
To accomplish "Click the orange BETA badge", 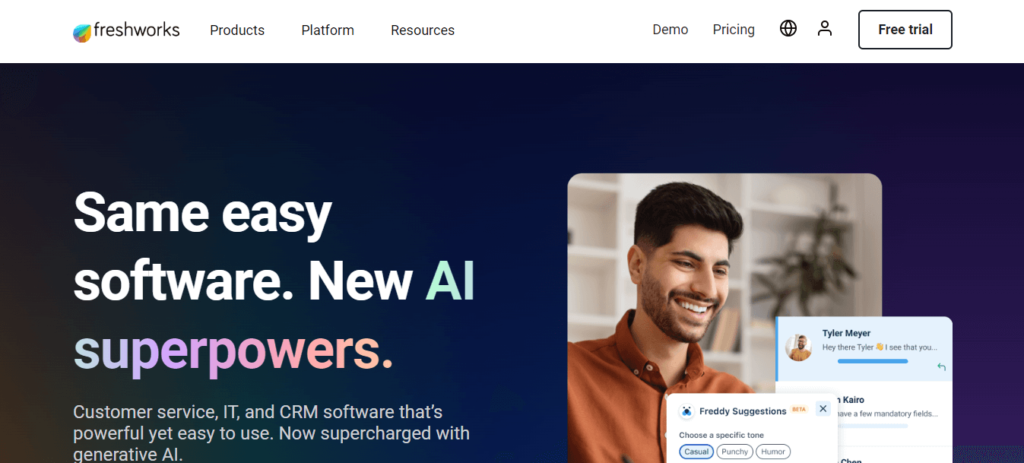I will 799,409.
